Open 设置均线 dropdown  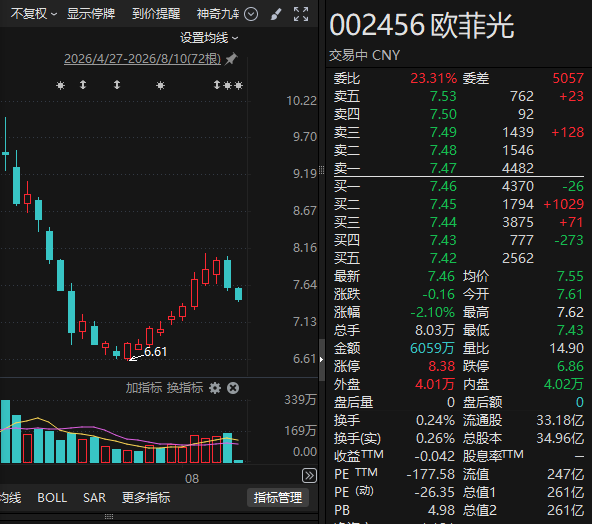pyautogui.click(x=209, y=38)
